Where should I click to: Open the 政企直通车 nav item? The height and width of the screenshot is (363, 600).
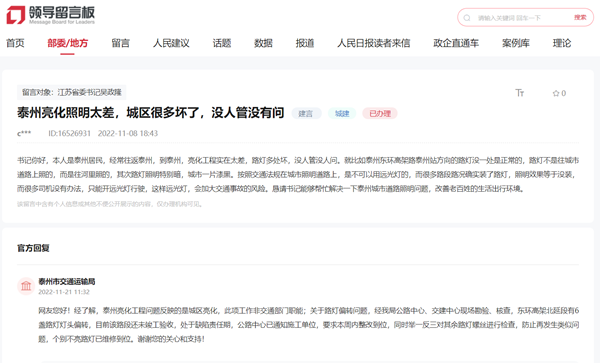[456, 43]
